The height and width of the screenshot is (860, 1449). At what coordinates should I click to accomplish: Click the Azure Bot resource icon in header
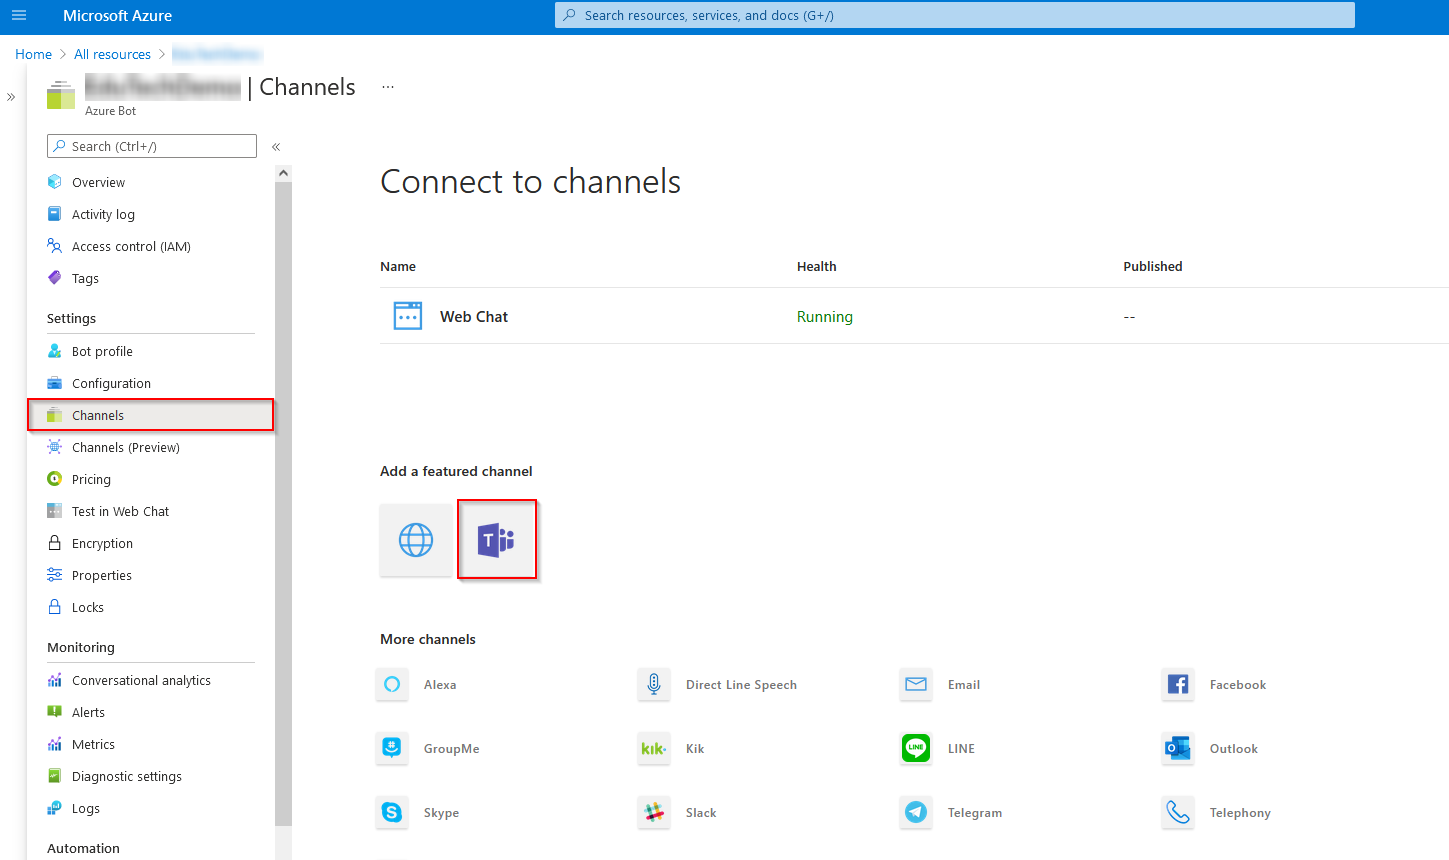(x=61, y=95)
